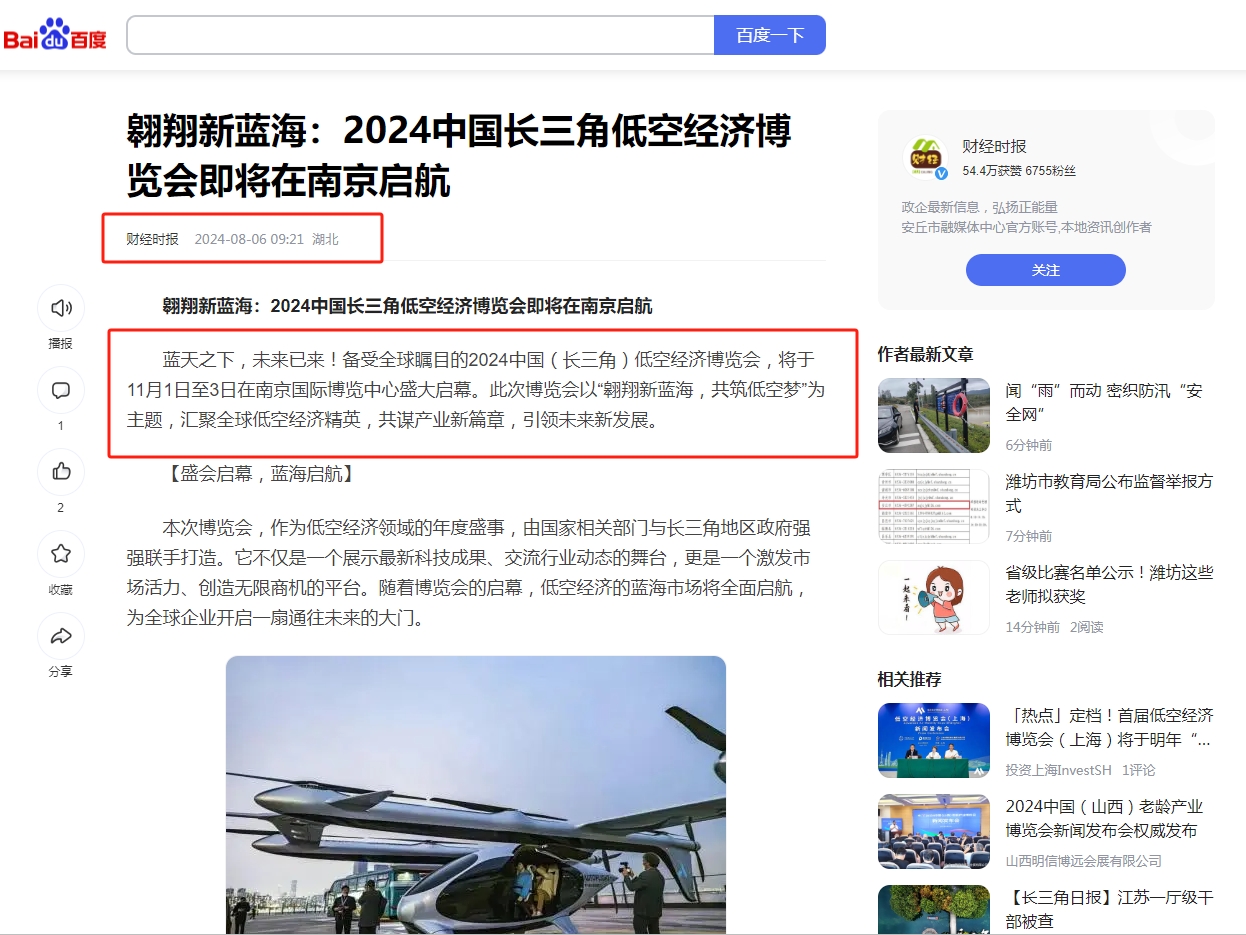Click the 长三角日报 江苏一厅级干部被查 link
Screen dimensions: 1246x935
coord(1109,909)
